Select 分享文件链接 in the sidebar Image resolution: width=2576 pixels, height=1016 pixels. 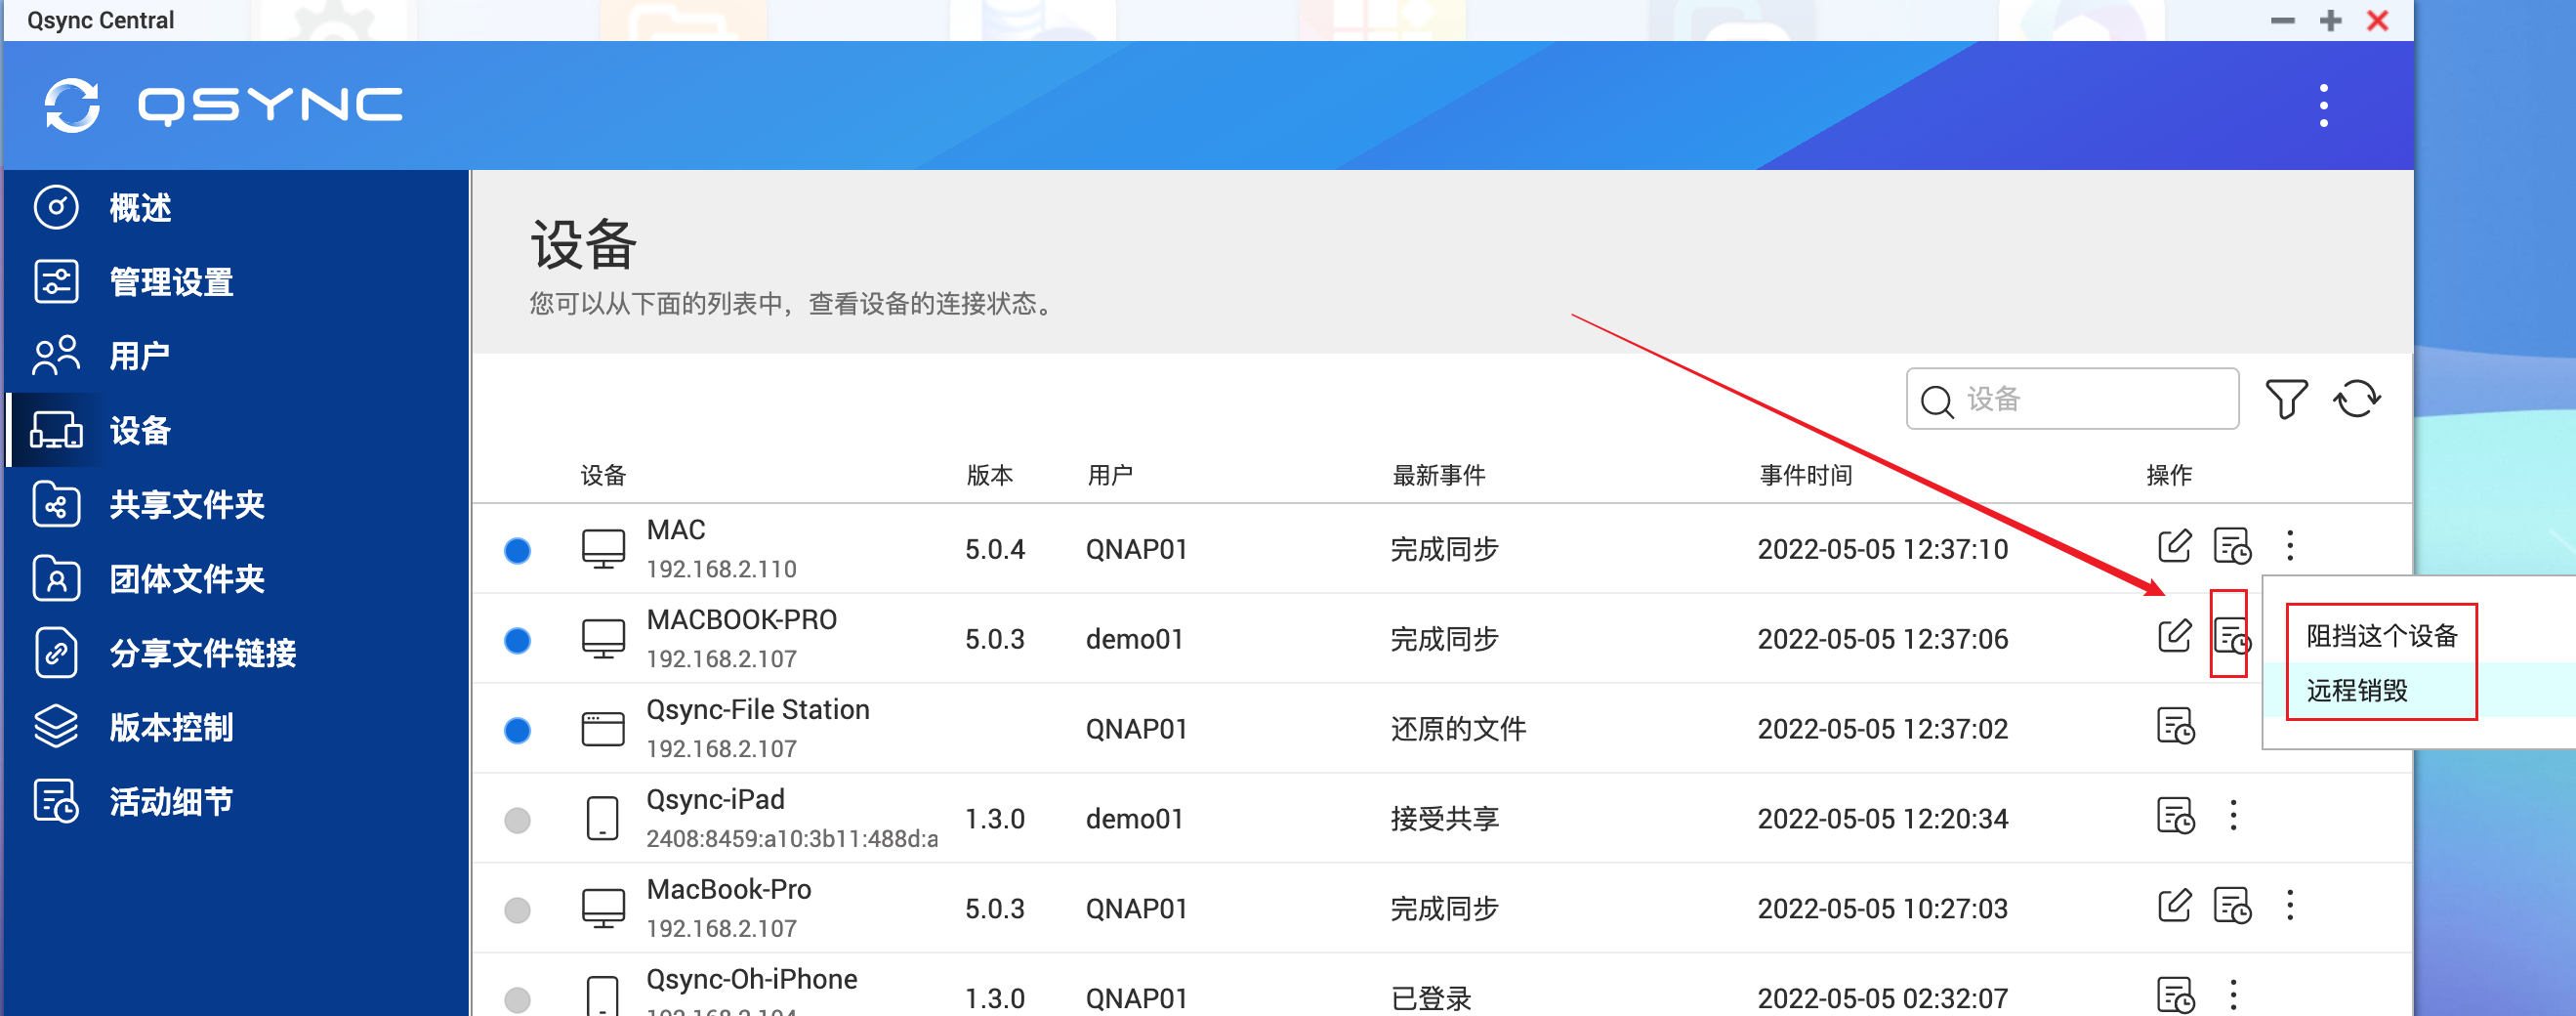point(201,653)
